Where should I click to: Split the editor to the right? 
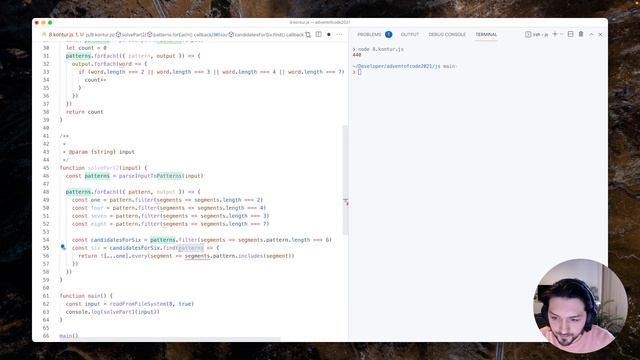click(319, 35)
